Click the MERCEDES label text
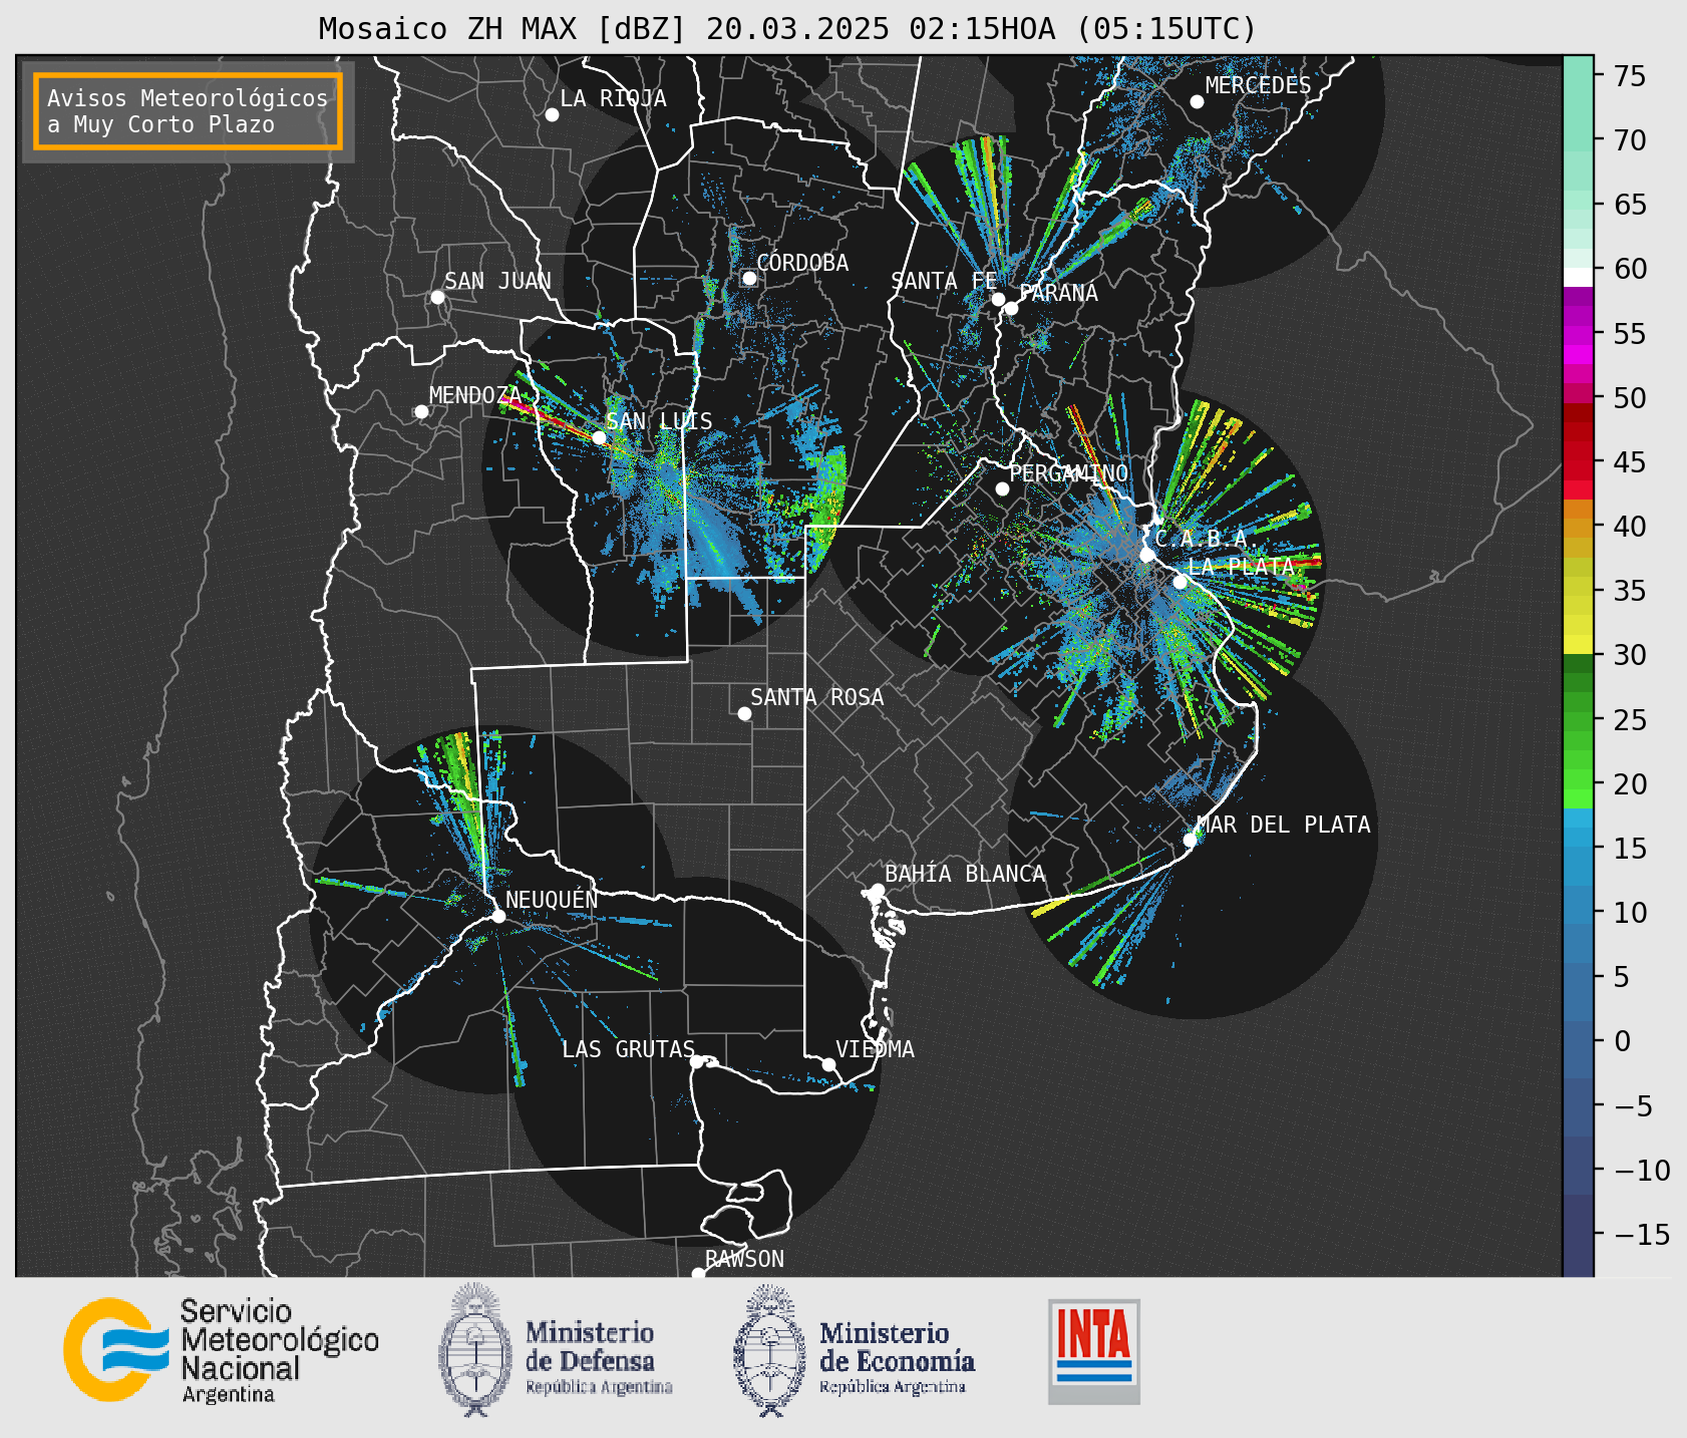 pos(1258,86)
